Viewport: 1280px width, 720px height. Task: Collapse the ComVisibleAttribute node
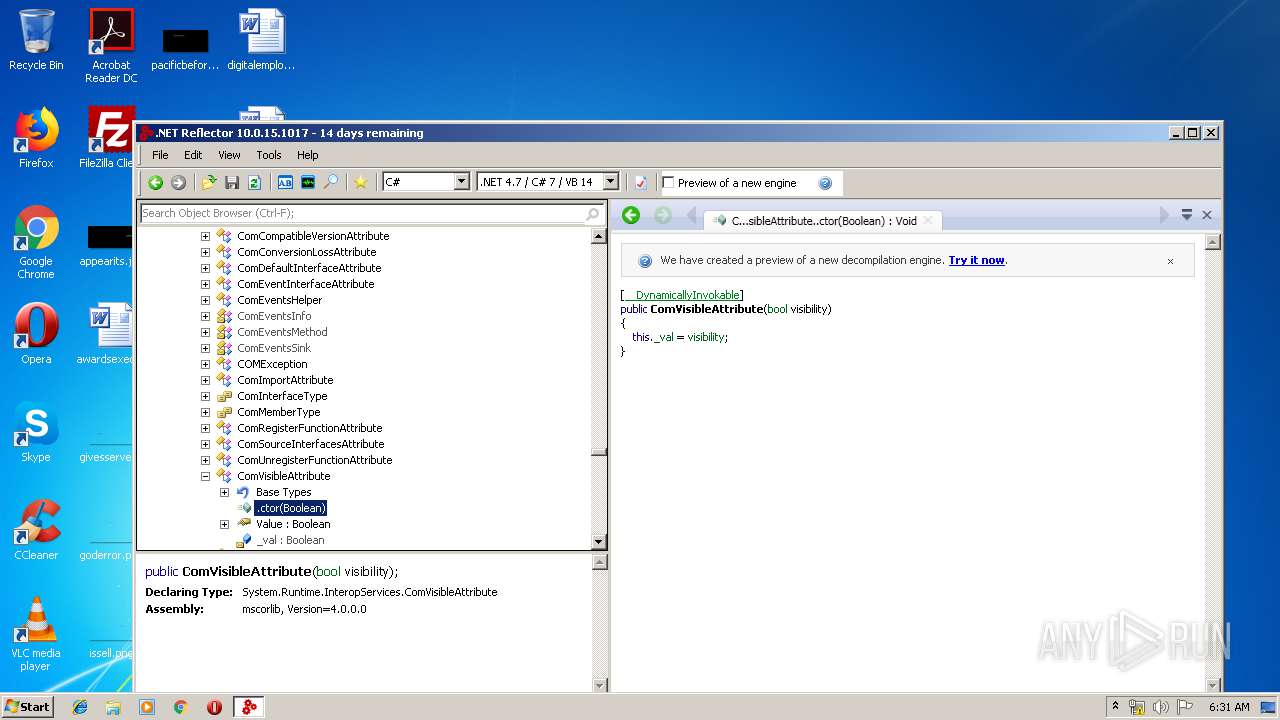point(205,476)
